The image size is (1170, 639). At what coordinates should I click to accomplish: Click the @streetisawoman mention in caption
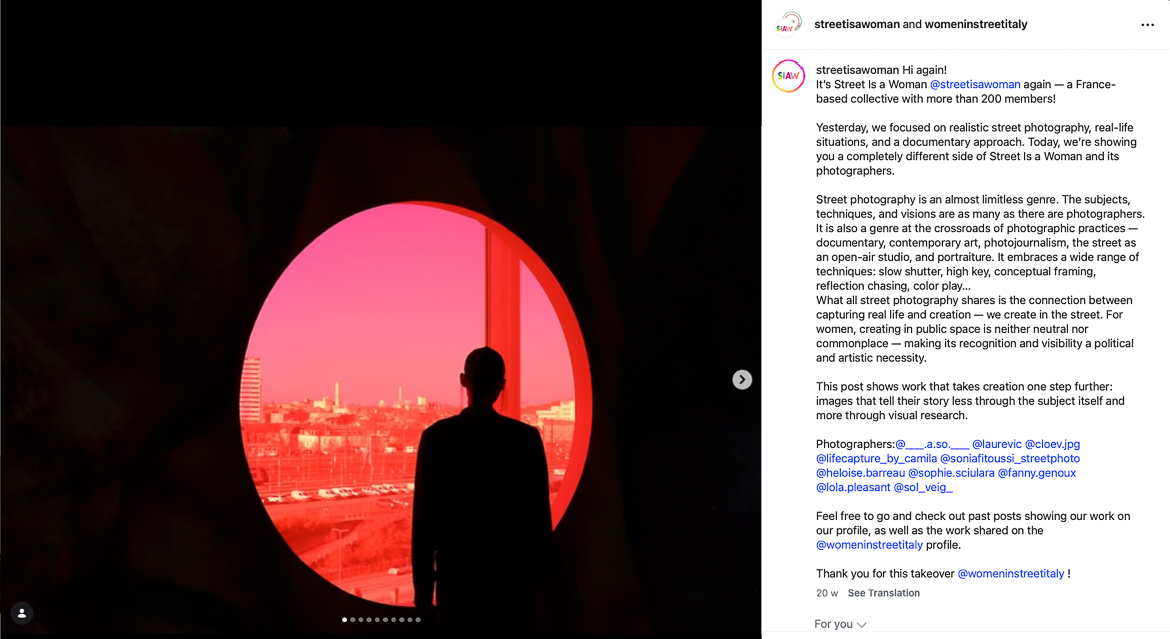pos(975,84)
